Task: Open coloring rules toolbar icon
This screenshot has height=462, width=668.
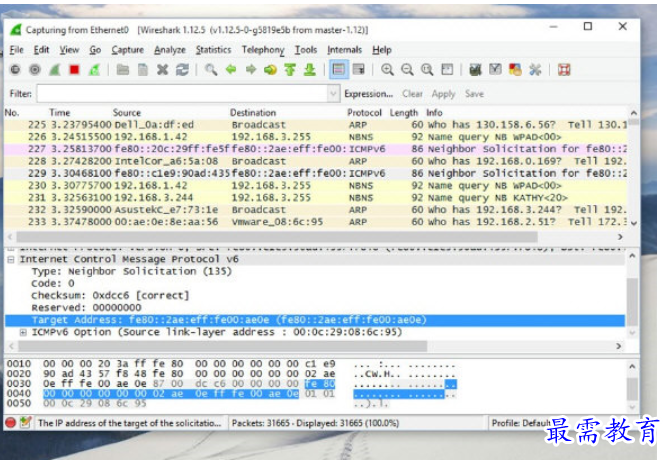Action: [x=515, y=69]
